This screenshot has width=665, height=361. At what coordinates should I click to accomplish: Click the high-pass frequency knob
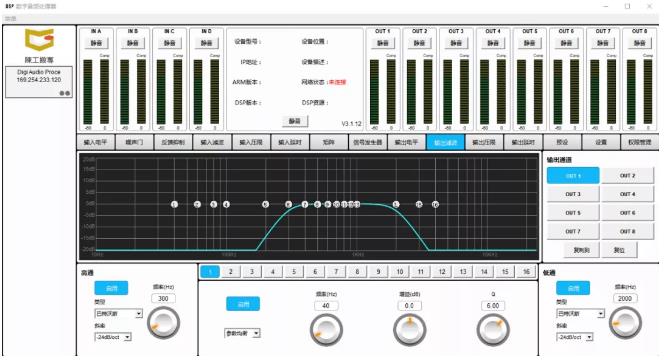pyautogui.click(x=163, y=323)
